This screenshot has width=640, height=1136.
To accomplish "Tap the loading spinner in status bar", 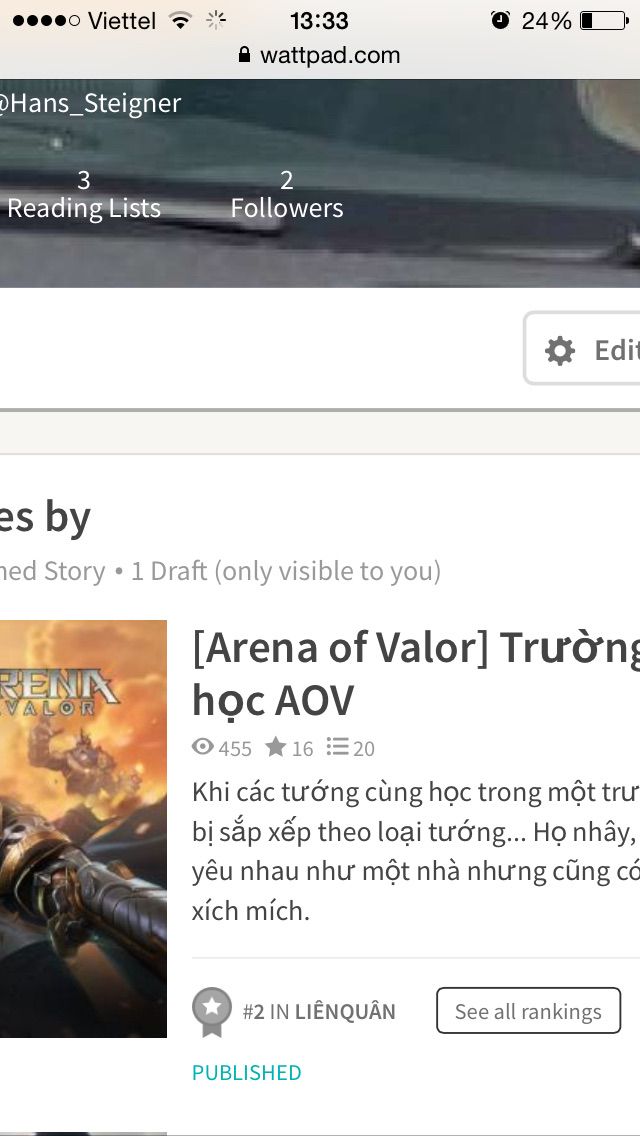I will tap(216, 20).
